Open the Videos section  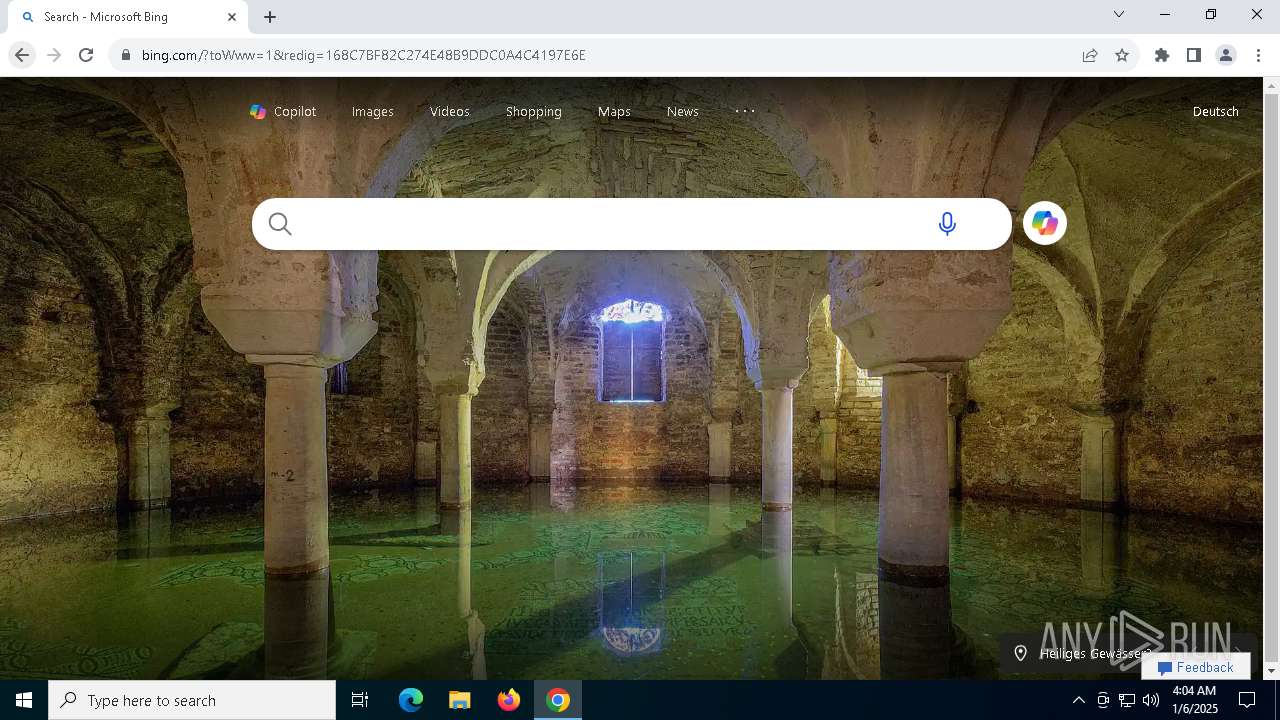pos(450,112)
